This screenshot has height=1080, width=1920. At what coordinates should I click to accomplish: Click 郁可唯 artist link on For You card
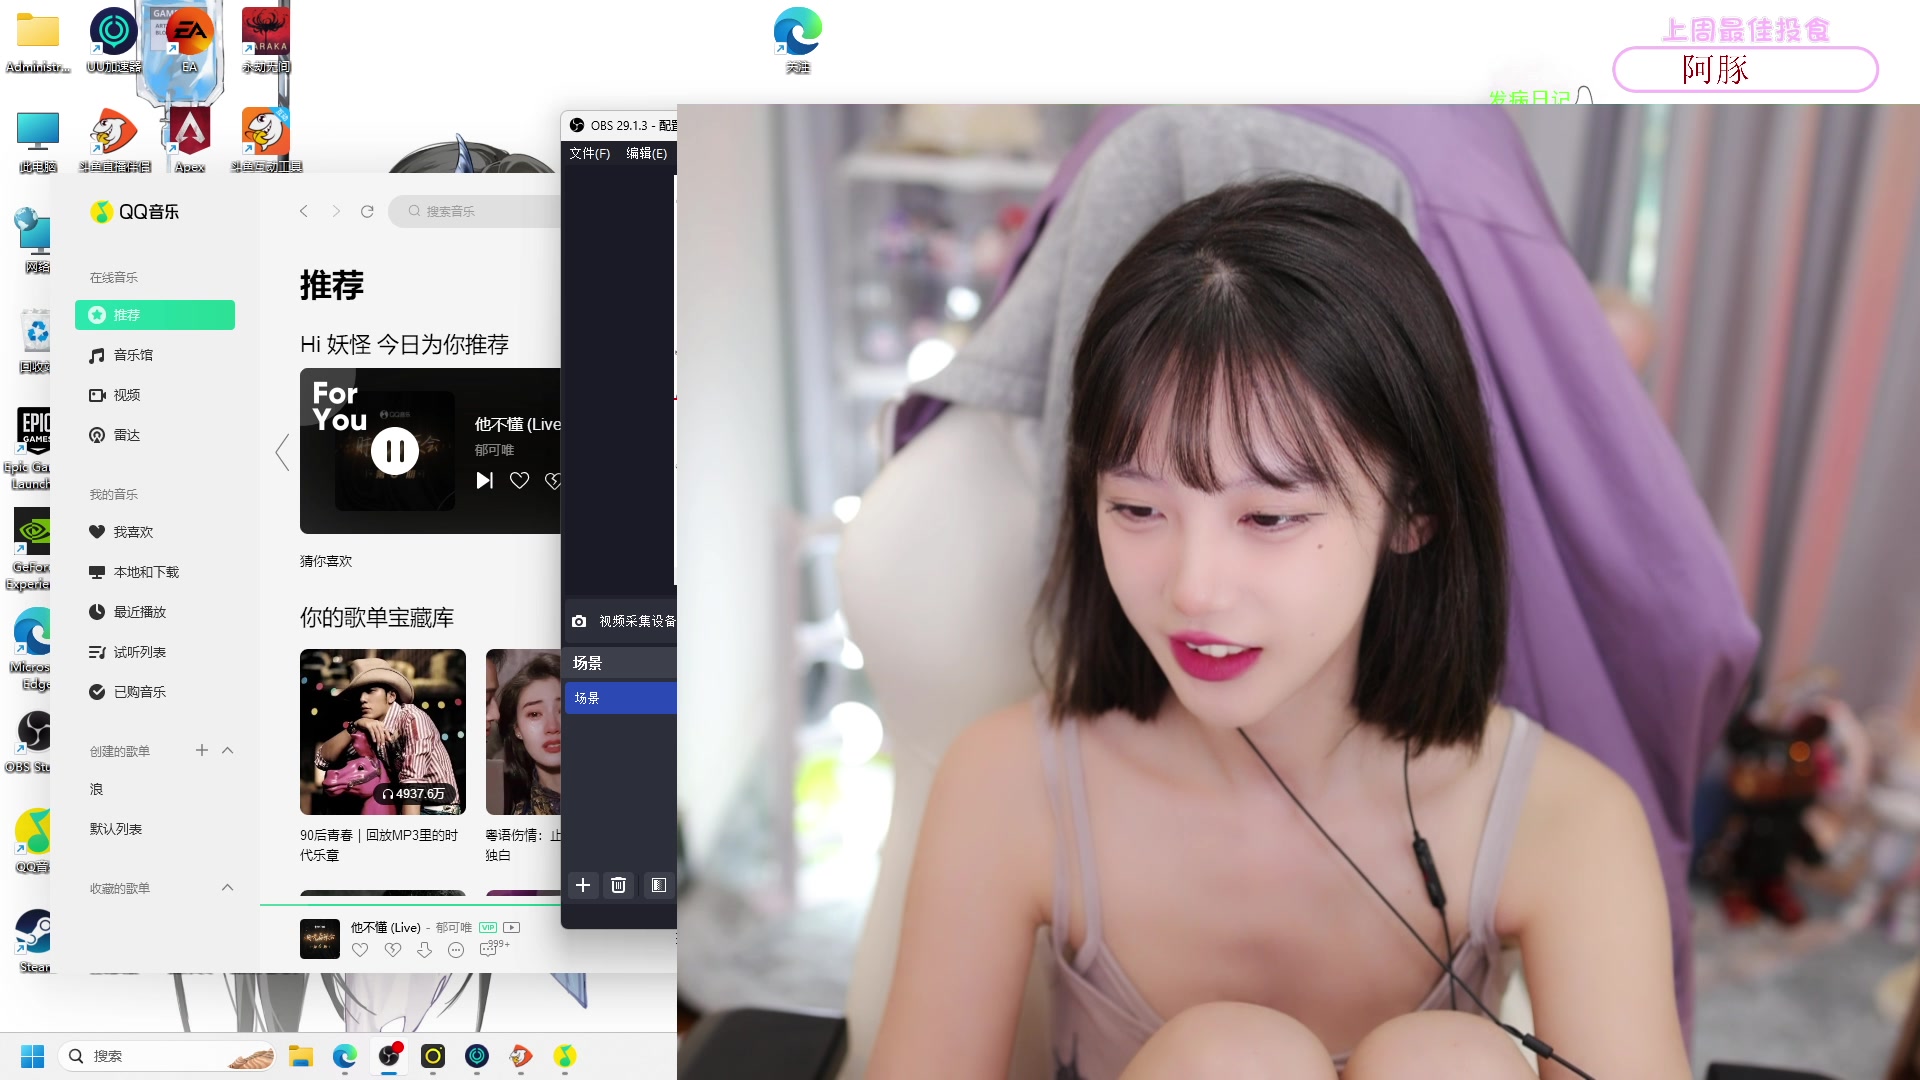pyautogui.click(x=494, y=450)
